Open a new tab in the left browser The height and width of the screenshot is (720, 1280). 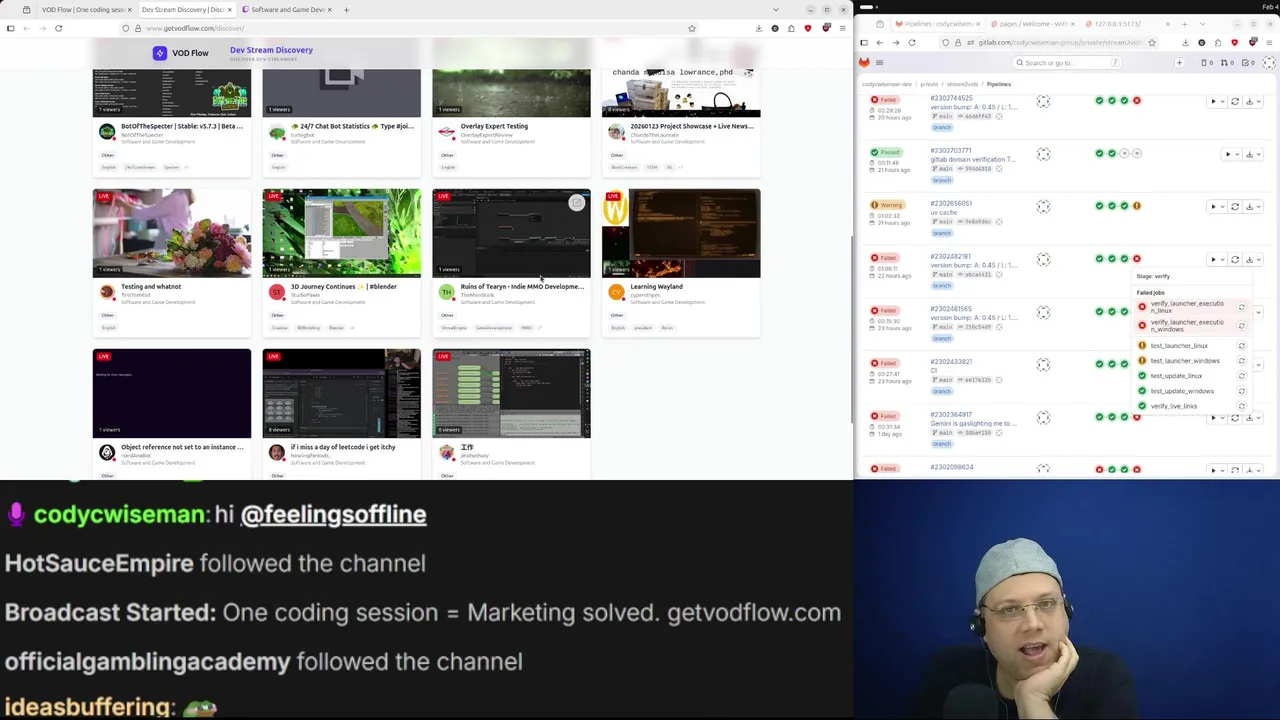tap(346, 10)
